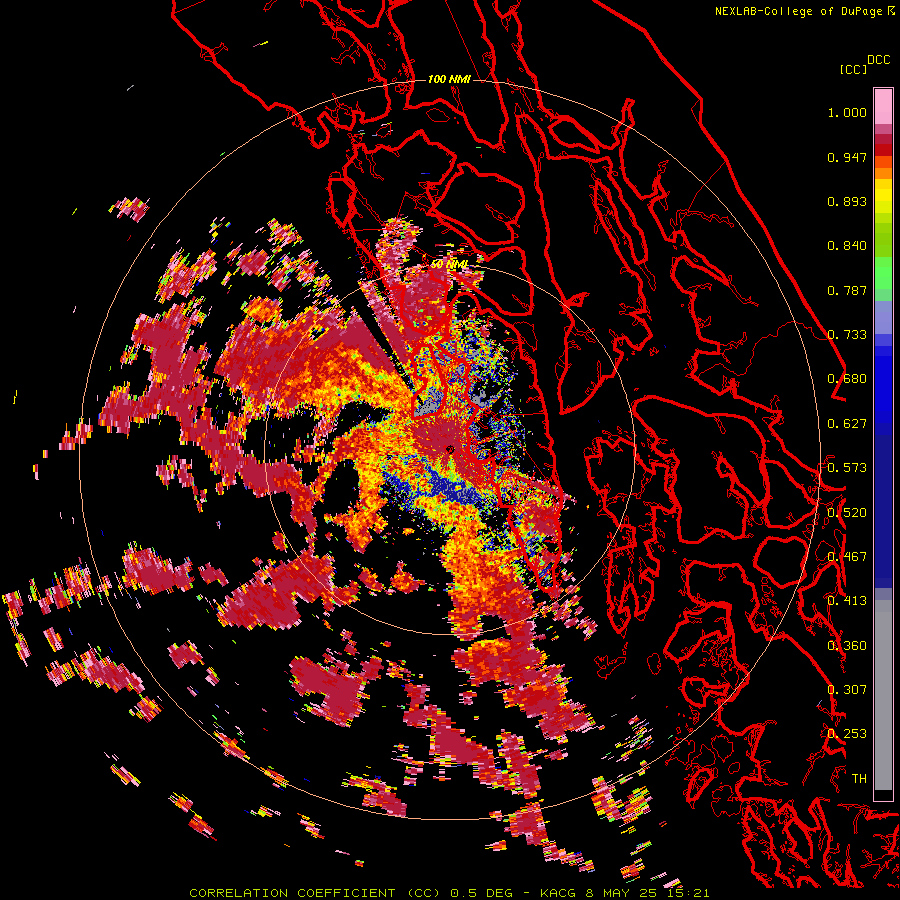
Task: Click the Correlation Coefficient caption at bottom
Action: [449, 893]
